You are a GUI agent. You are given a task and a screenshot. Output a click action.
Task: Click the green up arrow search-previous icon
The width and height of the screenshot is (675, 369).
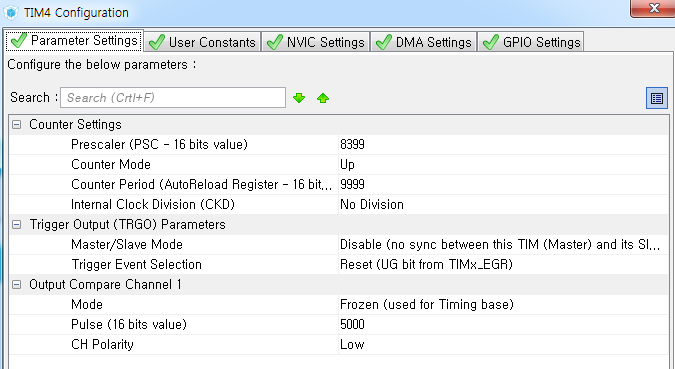[323, 98]
